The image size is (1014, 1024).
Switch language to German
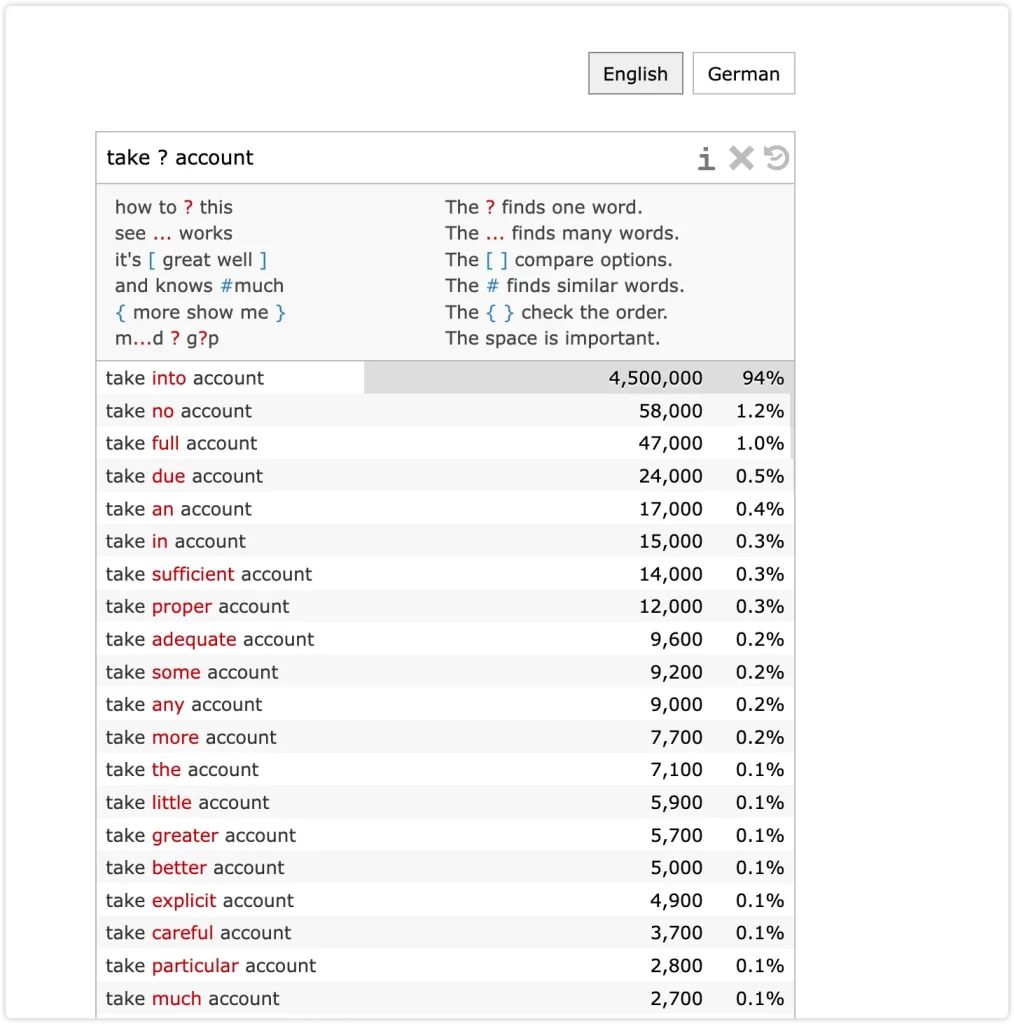pos(744,74)
